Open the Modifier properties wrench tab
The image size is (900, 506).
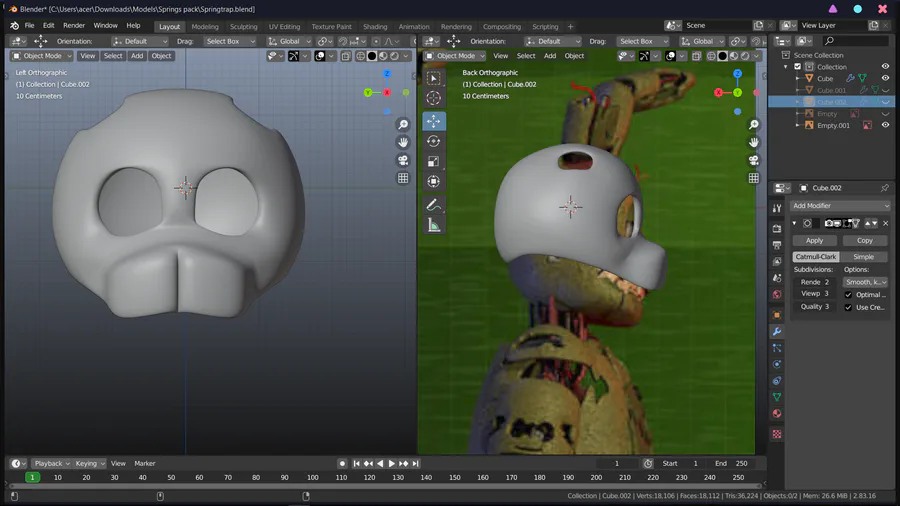pos(776,331)
